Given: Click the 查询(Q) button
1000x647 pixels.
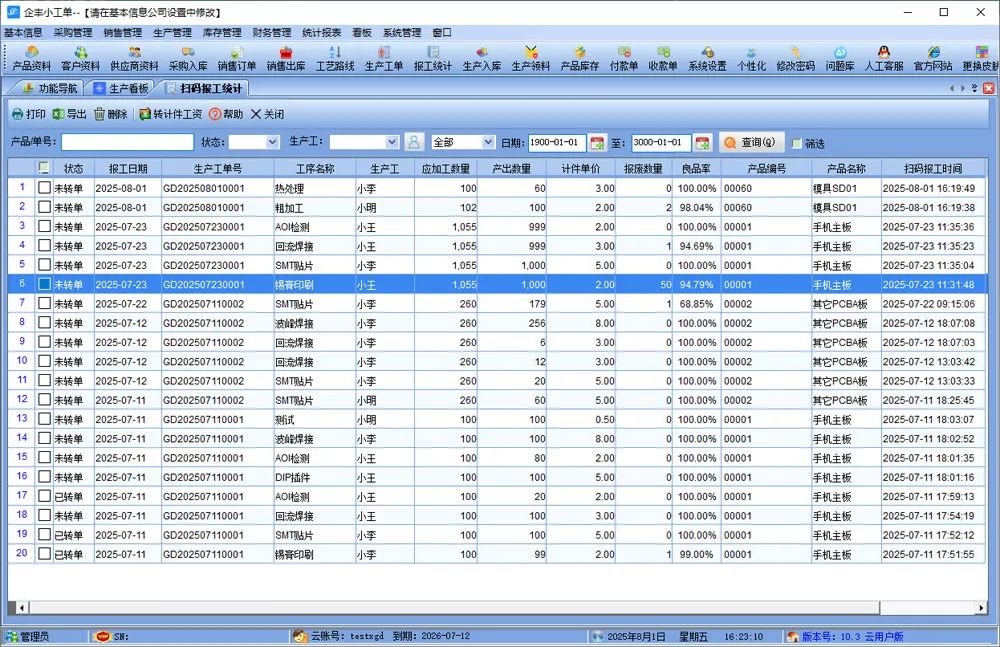Looking at the screenshot, I should click(x=751, y=142).
